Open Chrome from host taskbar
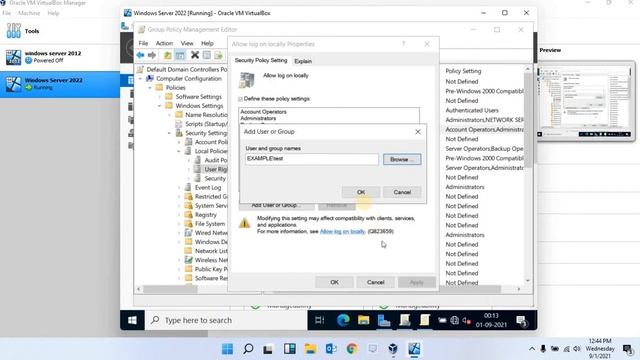Image resolution: width=640 pixels, height=360 pixels. (352, 349)
